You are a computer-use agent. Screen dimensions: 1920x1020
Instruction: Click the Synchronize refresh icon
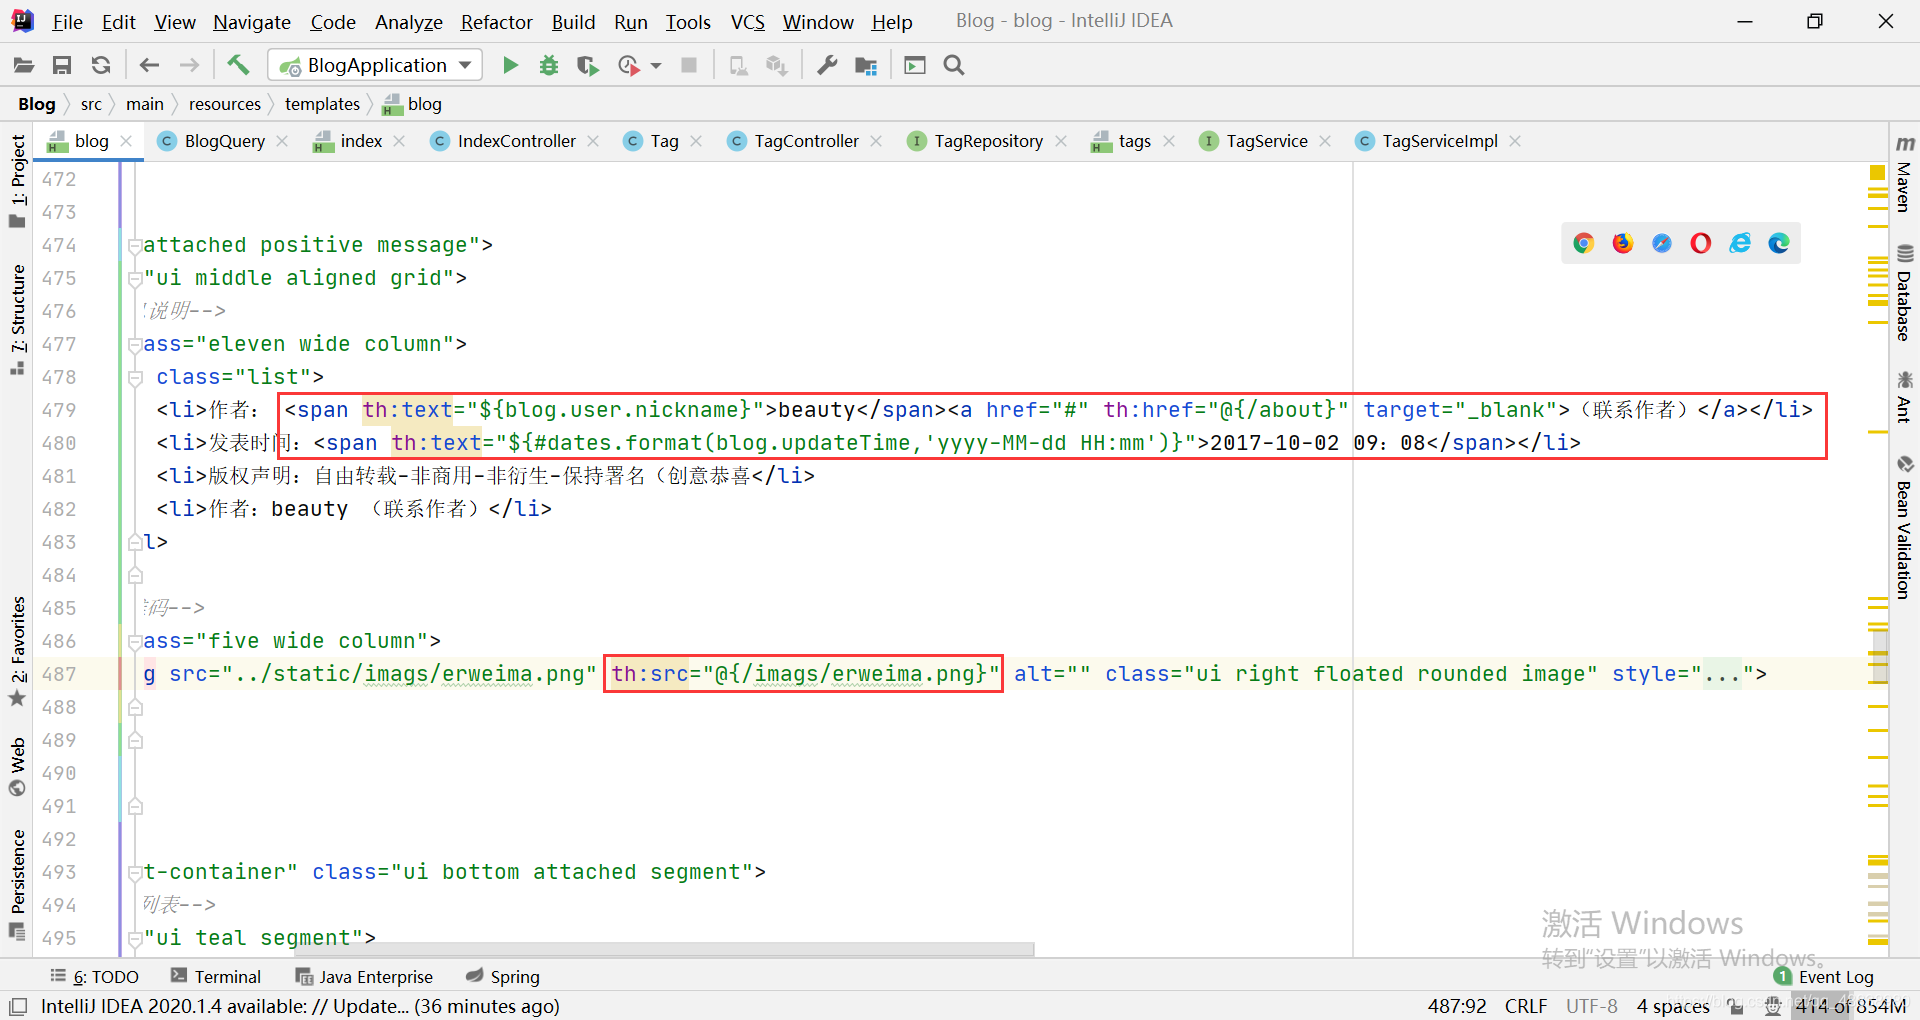coord(101,65)
